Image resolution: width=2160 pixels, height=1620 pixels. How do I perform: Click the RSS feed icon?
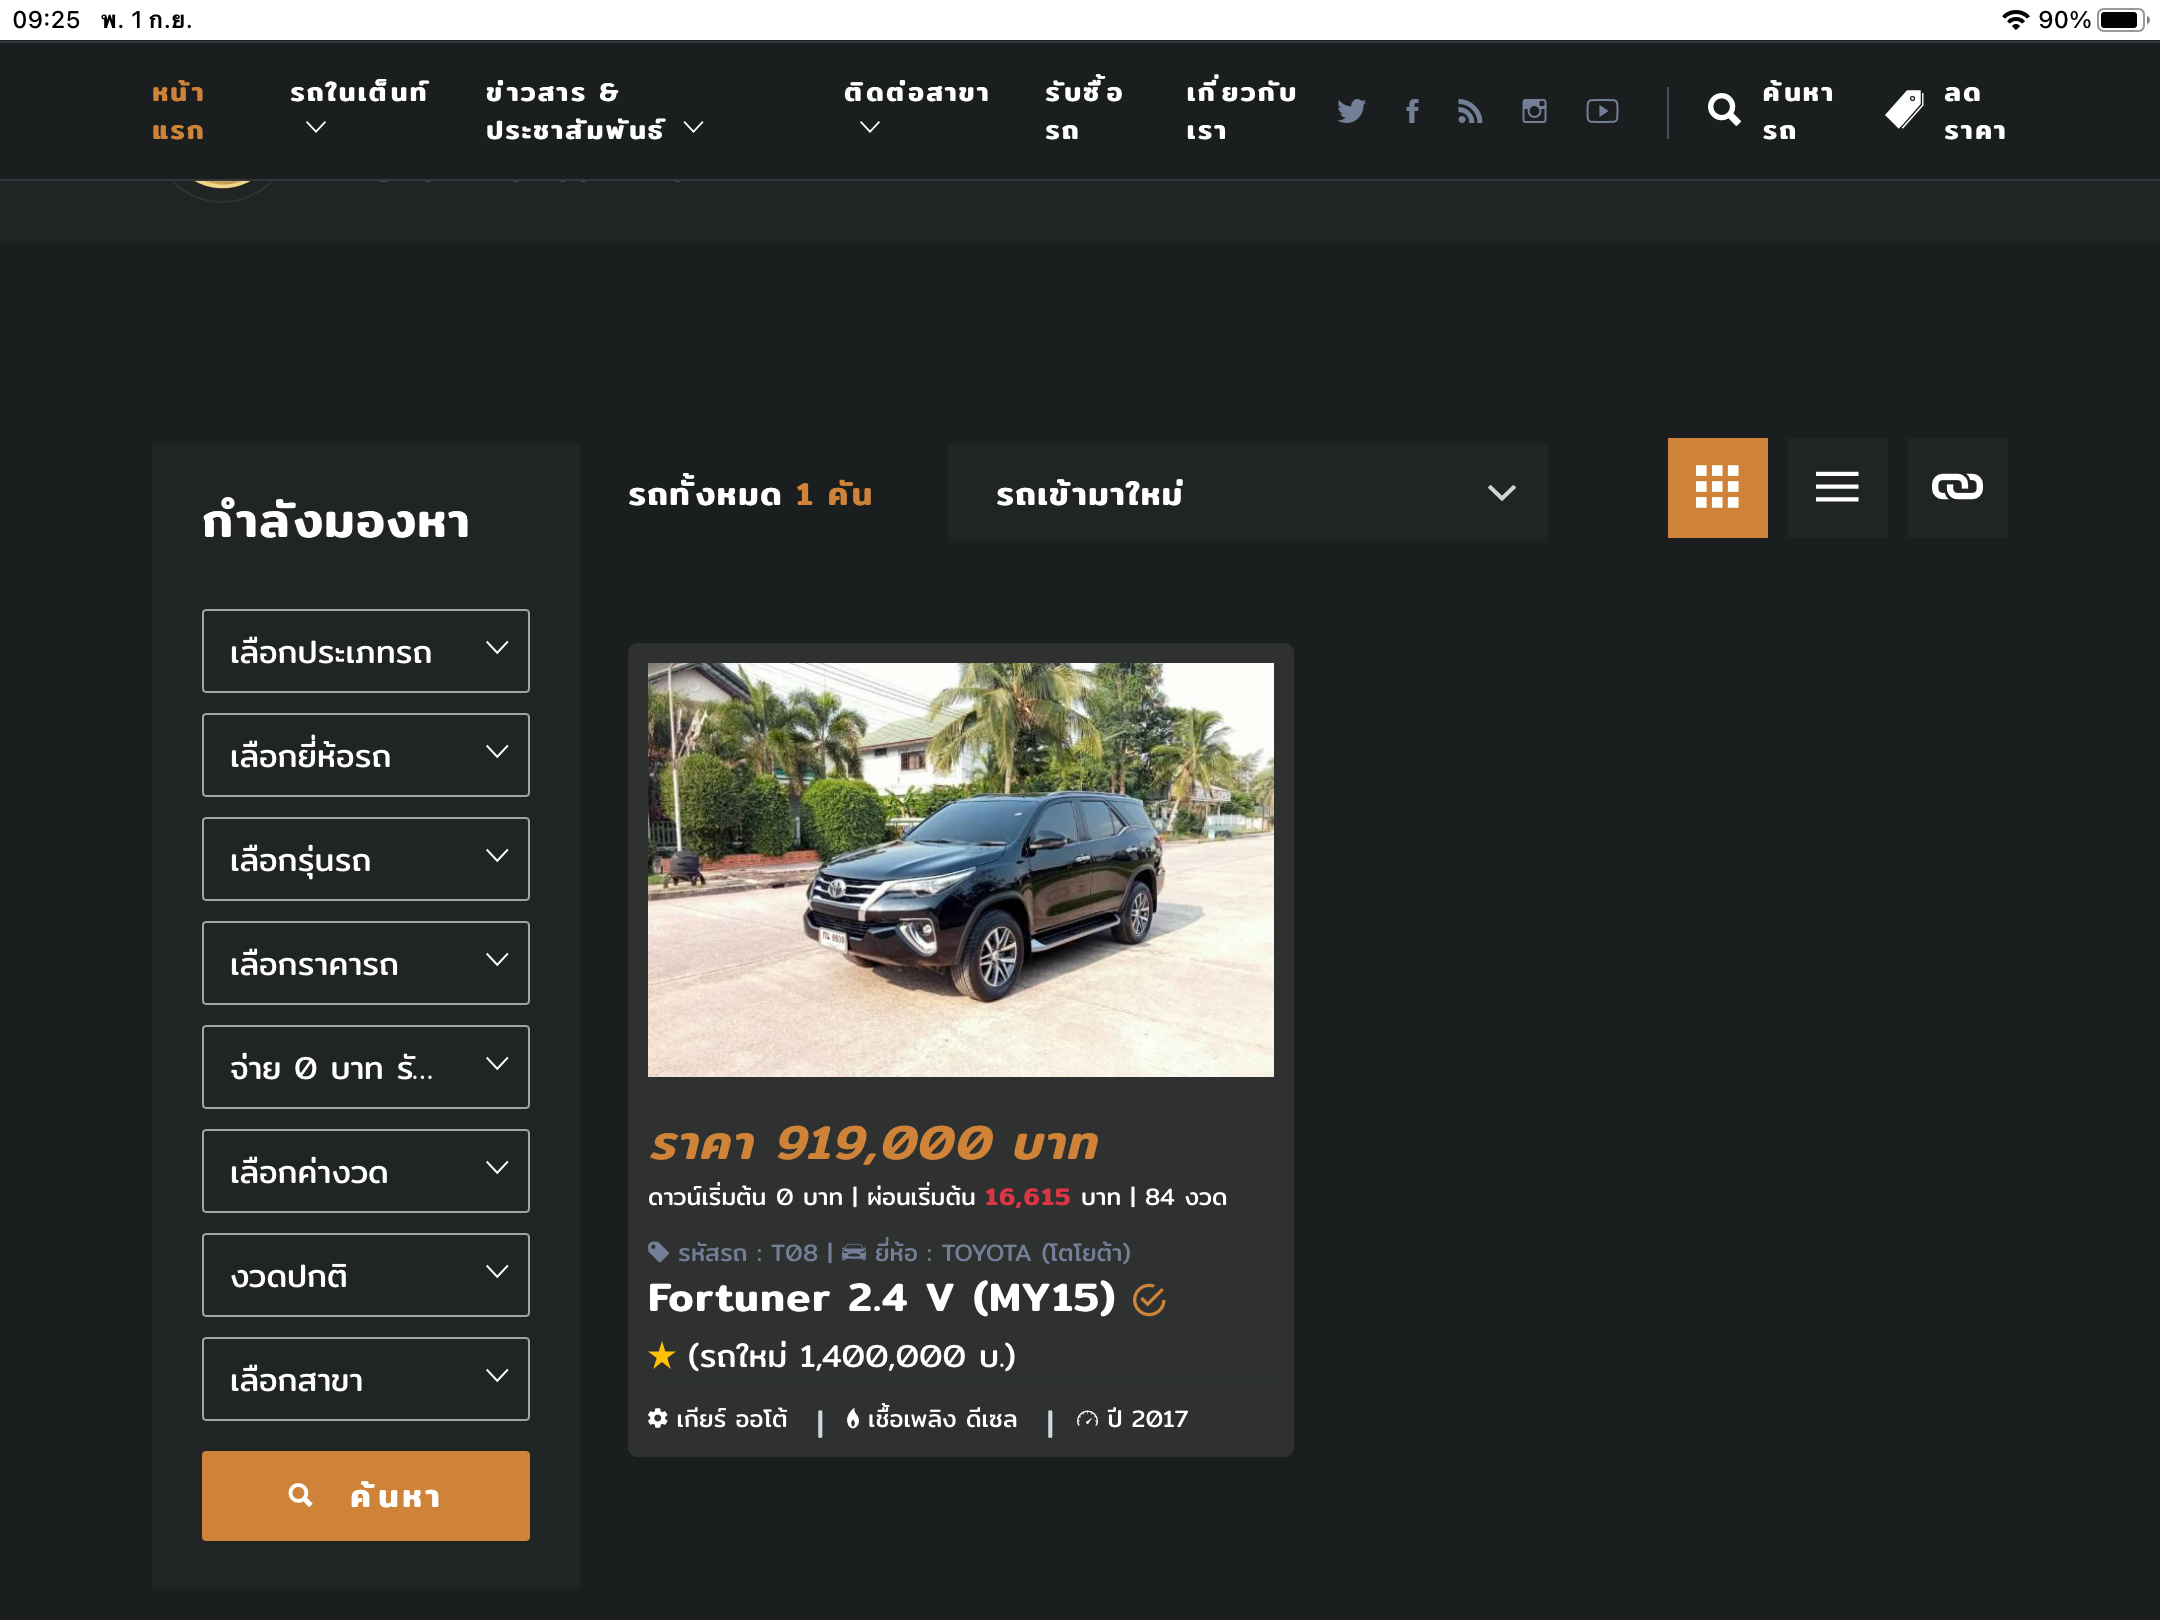point(1470,111)
